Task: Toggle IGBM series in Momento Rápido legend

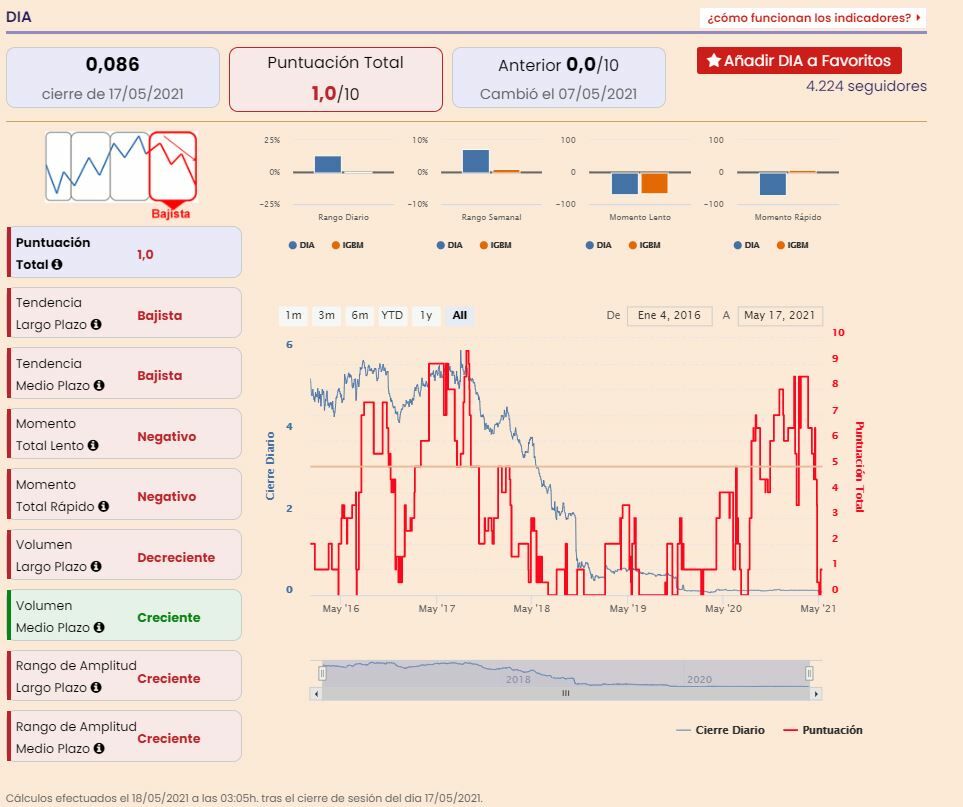Action: point(792,245)
